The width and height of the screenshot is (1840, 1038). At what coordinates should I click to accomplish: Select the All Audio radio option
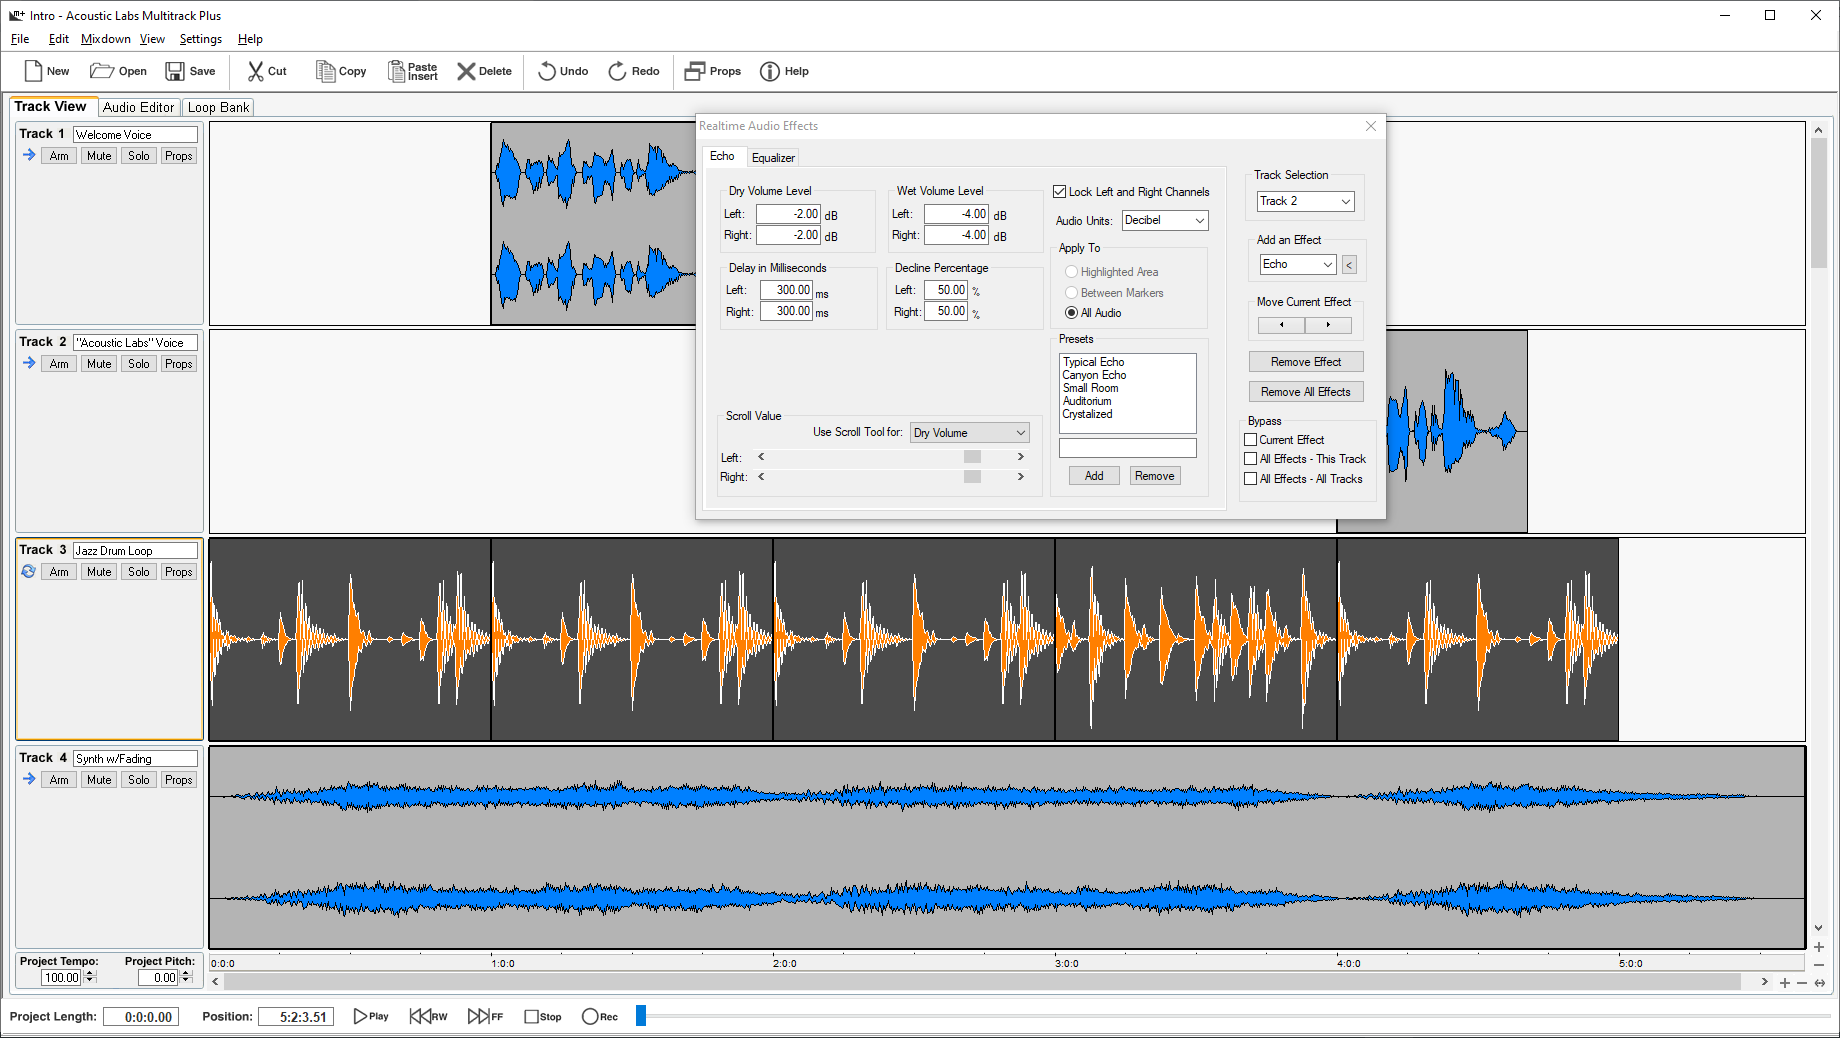click(1072, 313)
